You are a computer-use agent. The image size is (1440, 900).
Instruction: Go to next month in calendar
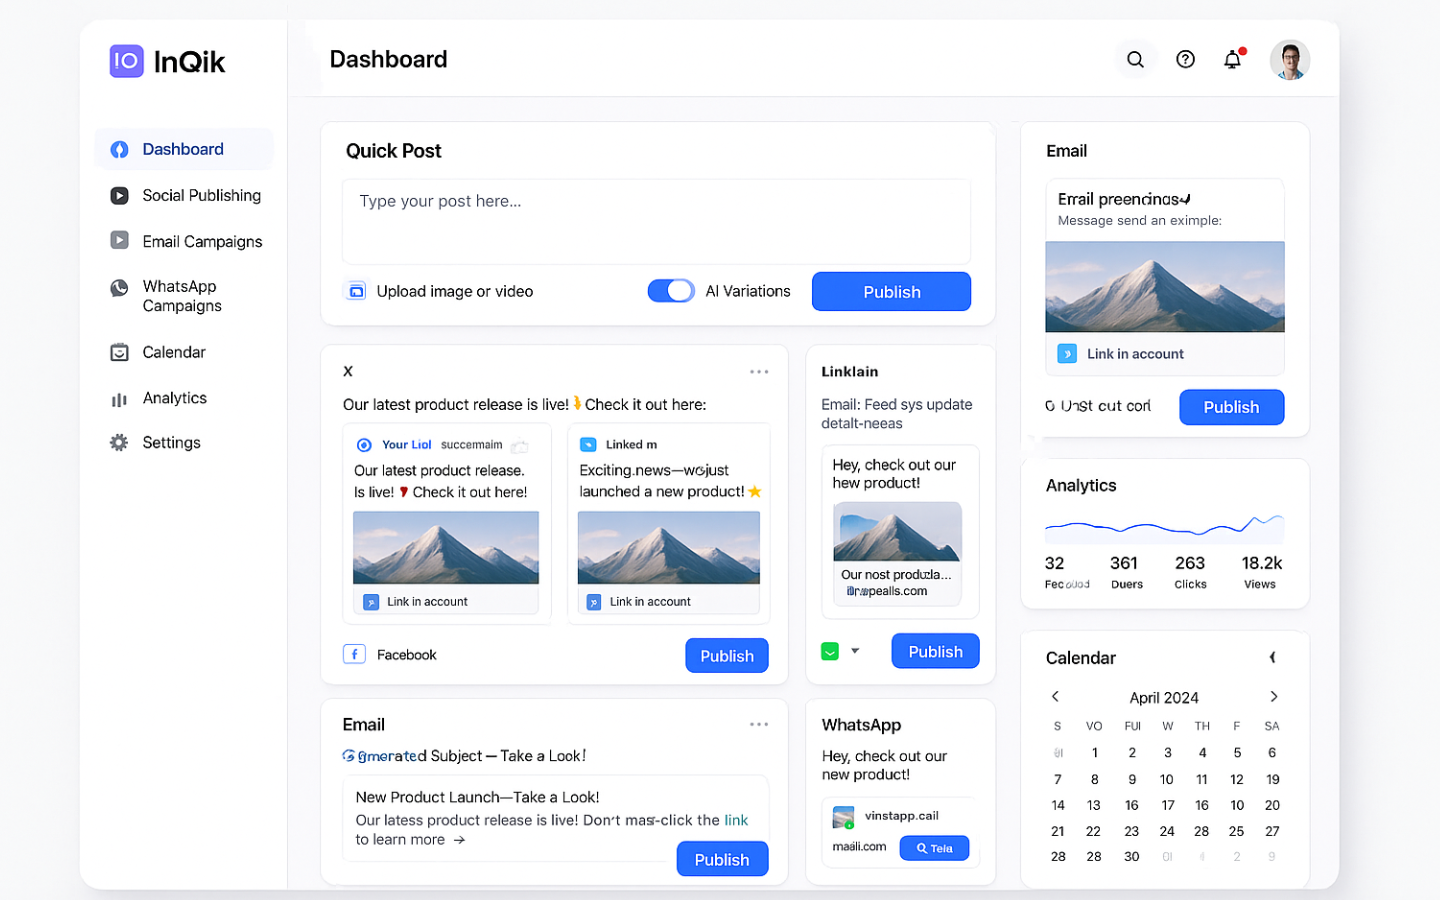coord(1273,697)
